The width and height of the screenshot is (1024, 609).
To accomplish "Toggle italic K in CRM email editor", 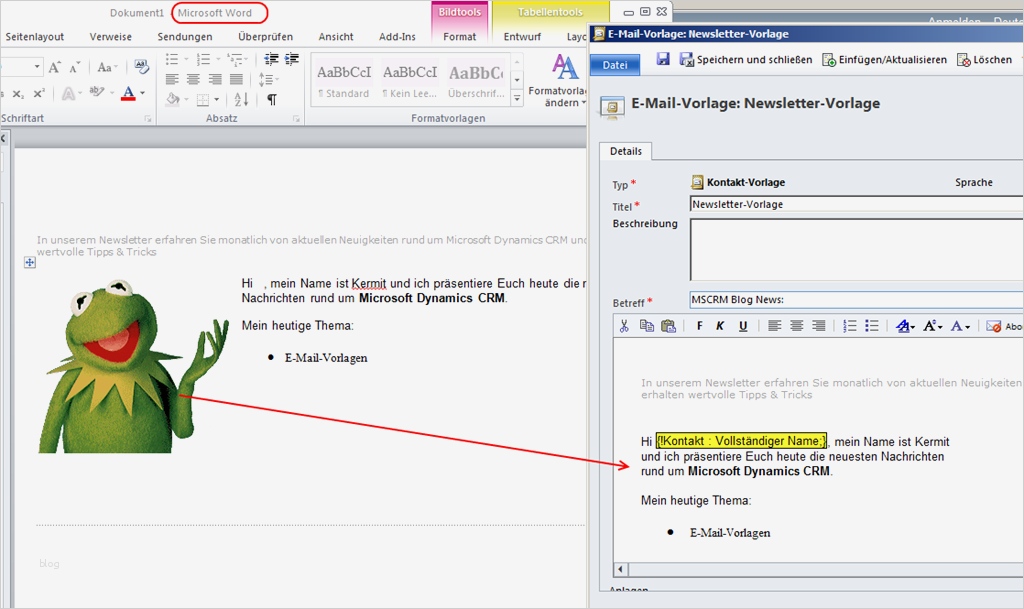I will tap(720, 326).
